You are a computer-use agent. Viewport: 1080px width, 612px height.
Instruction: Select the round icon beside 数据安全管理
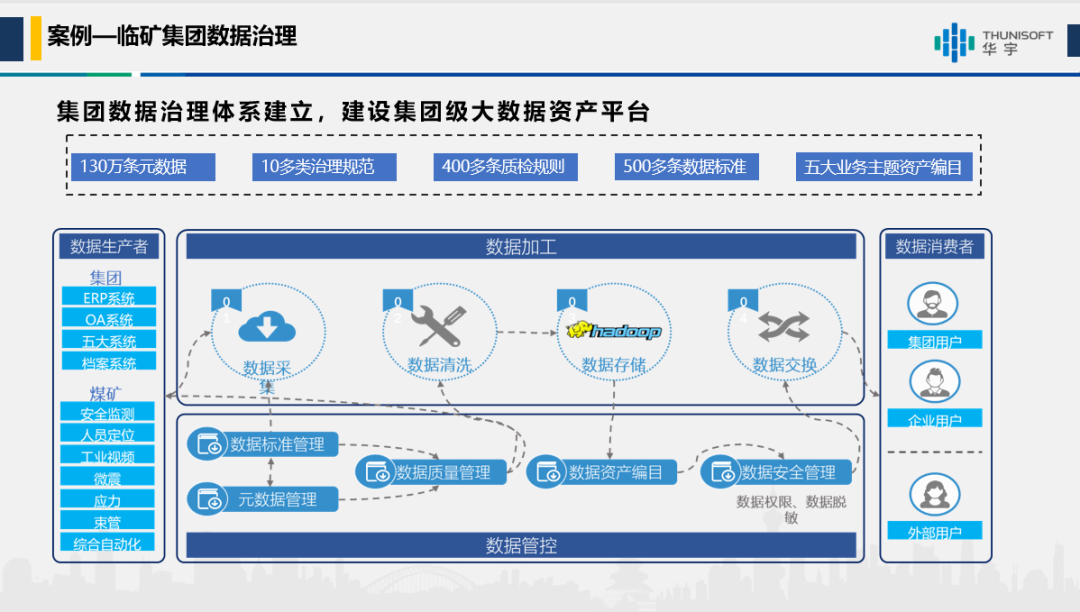pos(720,472)
